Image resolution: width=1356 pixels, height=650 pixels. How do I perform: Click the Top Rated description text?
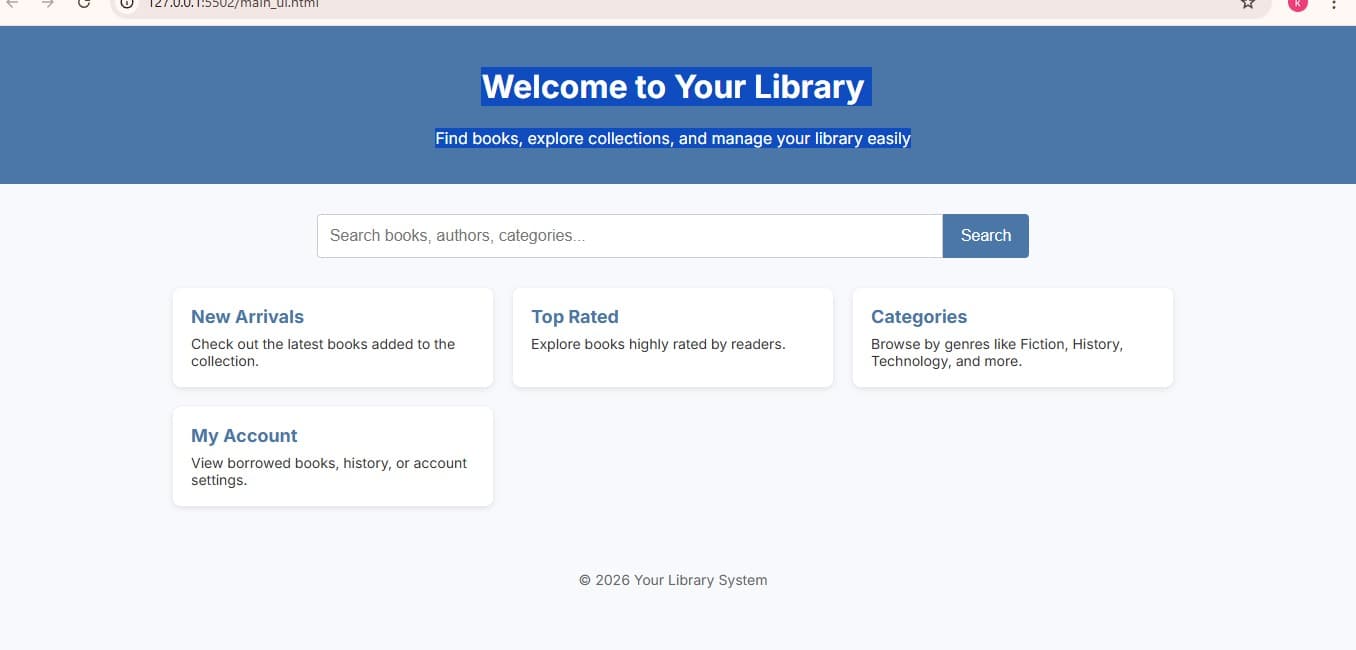point(656,343)
